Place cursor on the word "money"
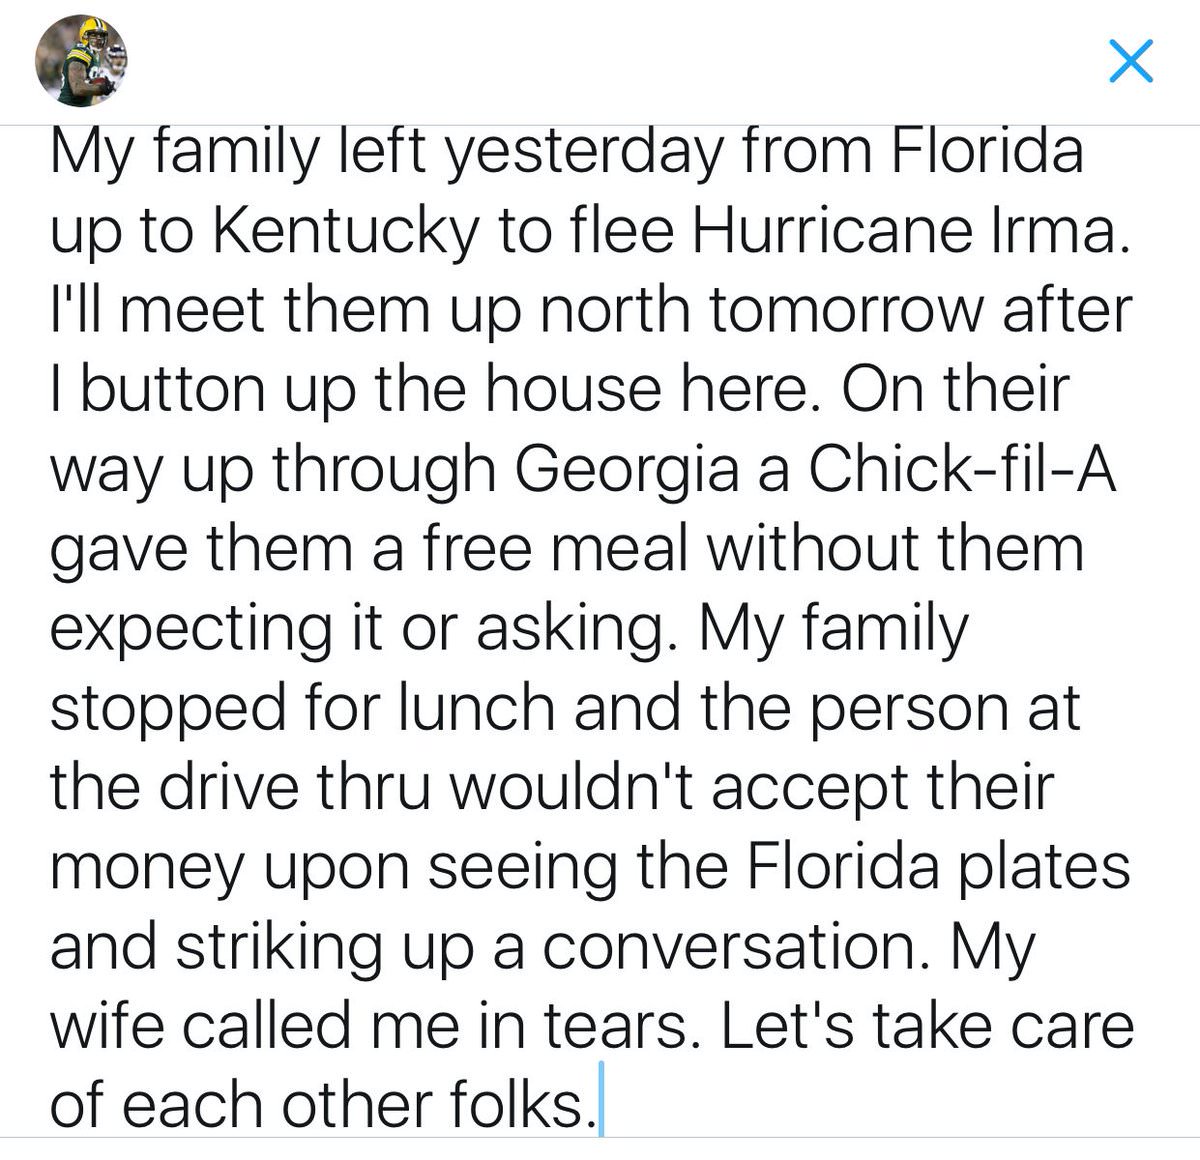Screen dimensions: 1200x1160 (146, 867)
